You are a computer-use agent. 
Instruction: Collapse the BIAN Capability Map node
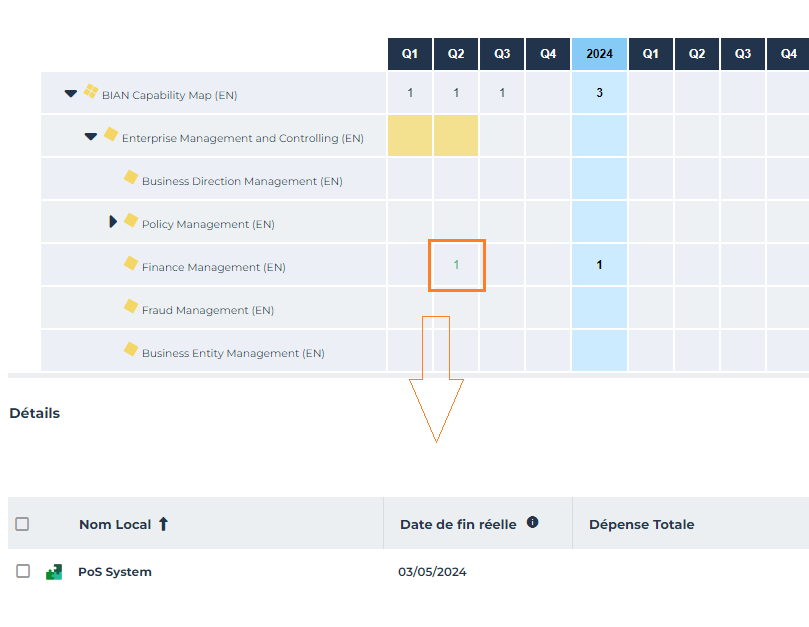(x=70, y=94)
